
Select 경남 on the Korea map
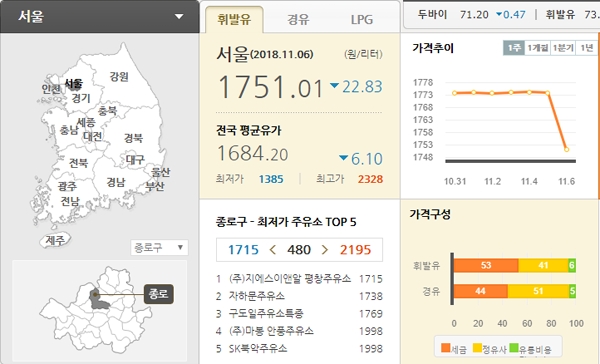click(116, 182)
